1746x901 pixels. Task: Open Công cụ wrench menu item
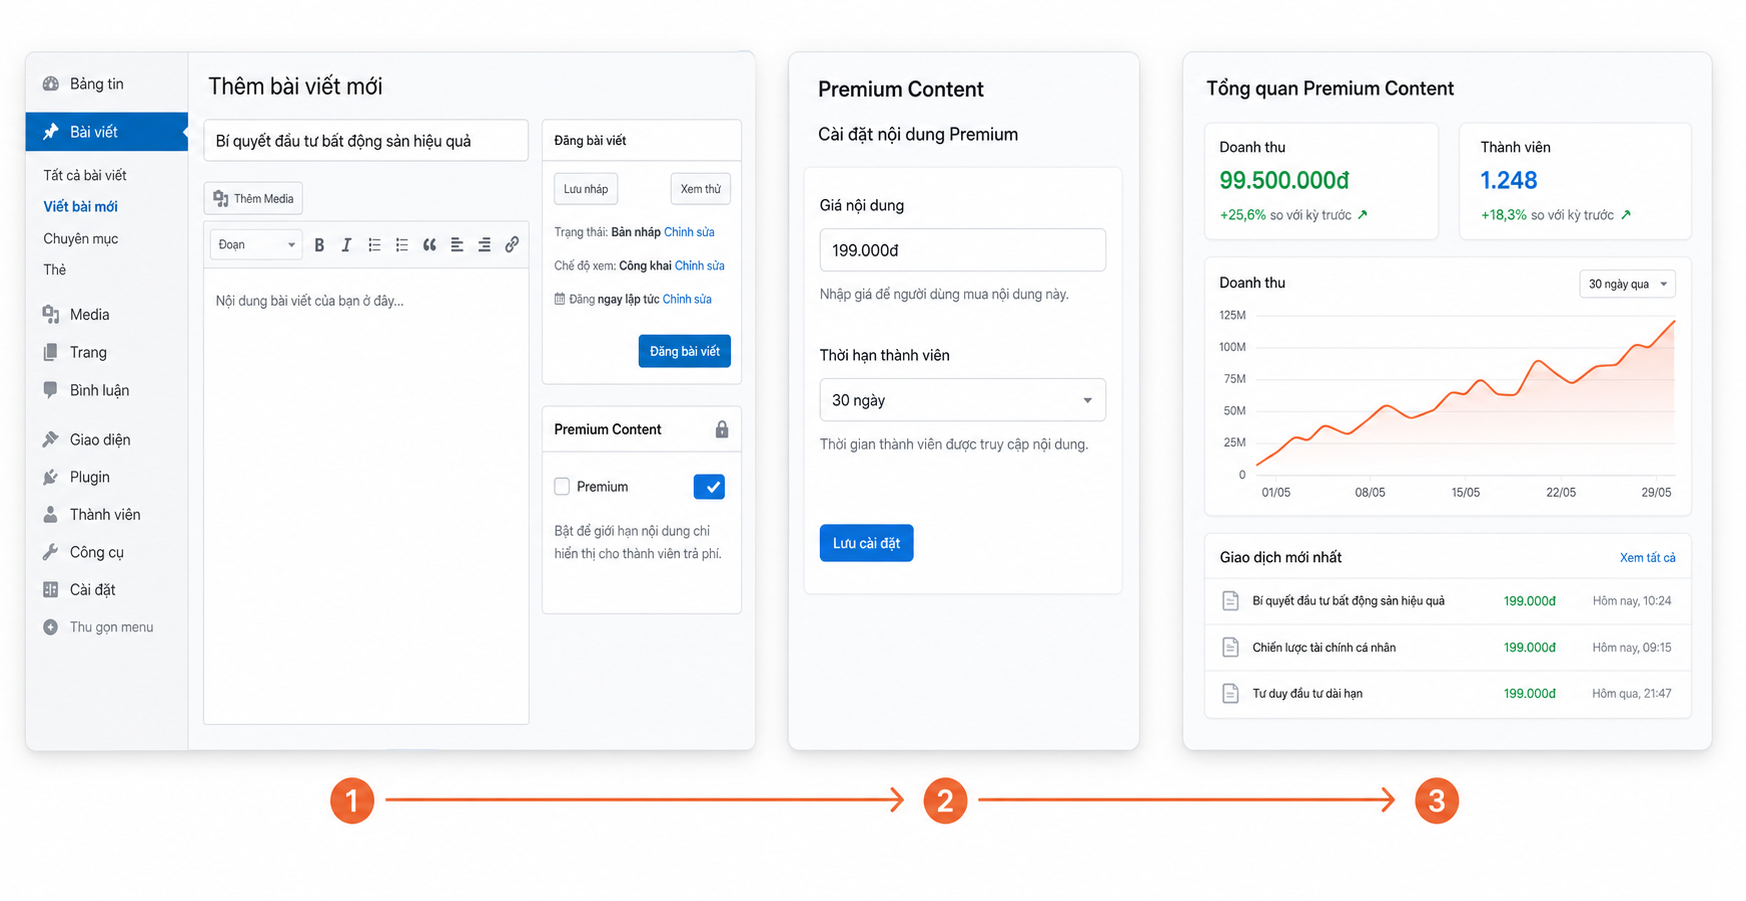pos(96,552)
